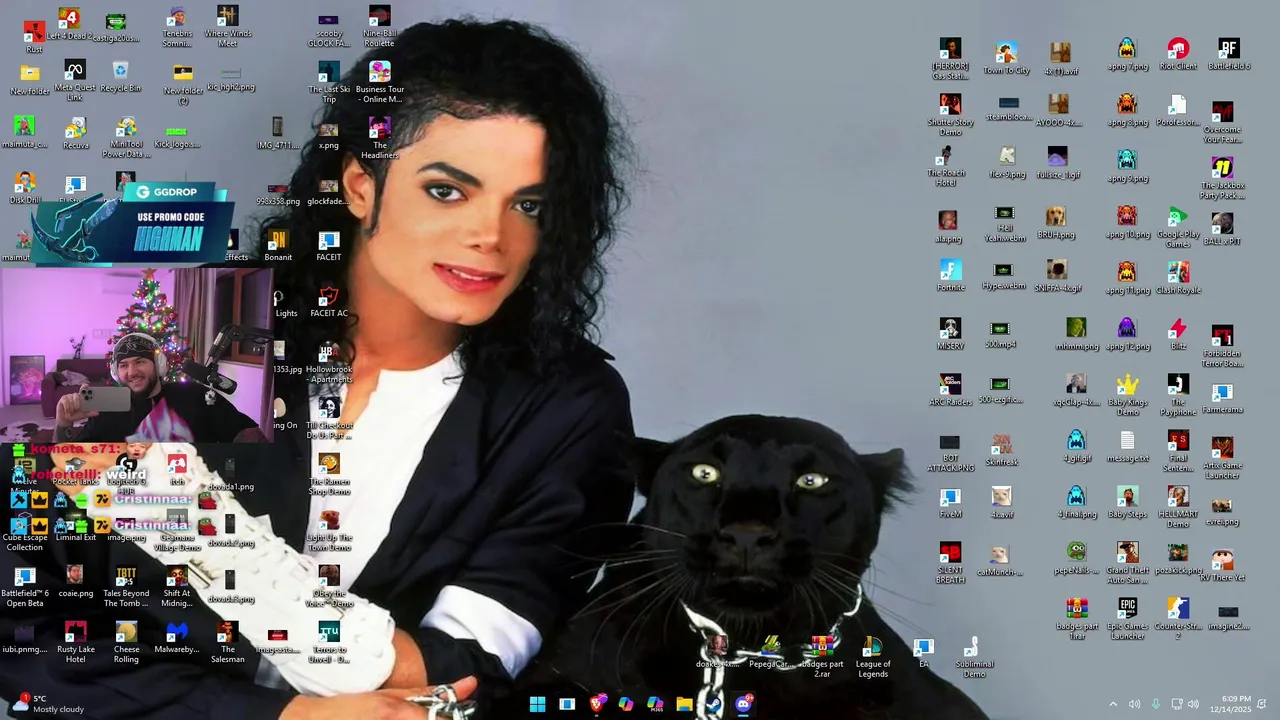Open the badges part 1.rar archive
The image size is (1280, 720).
click(x=1077, y=619)
